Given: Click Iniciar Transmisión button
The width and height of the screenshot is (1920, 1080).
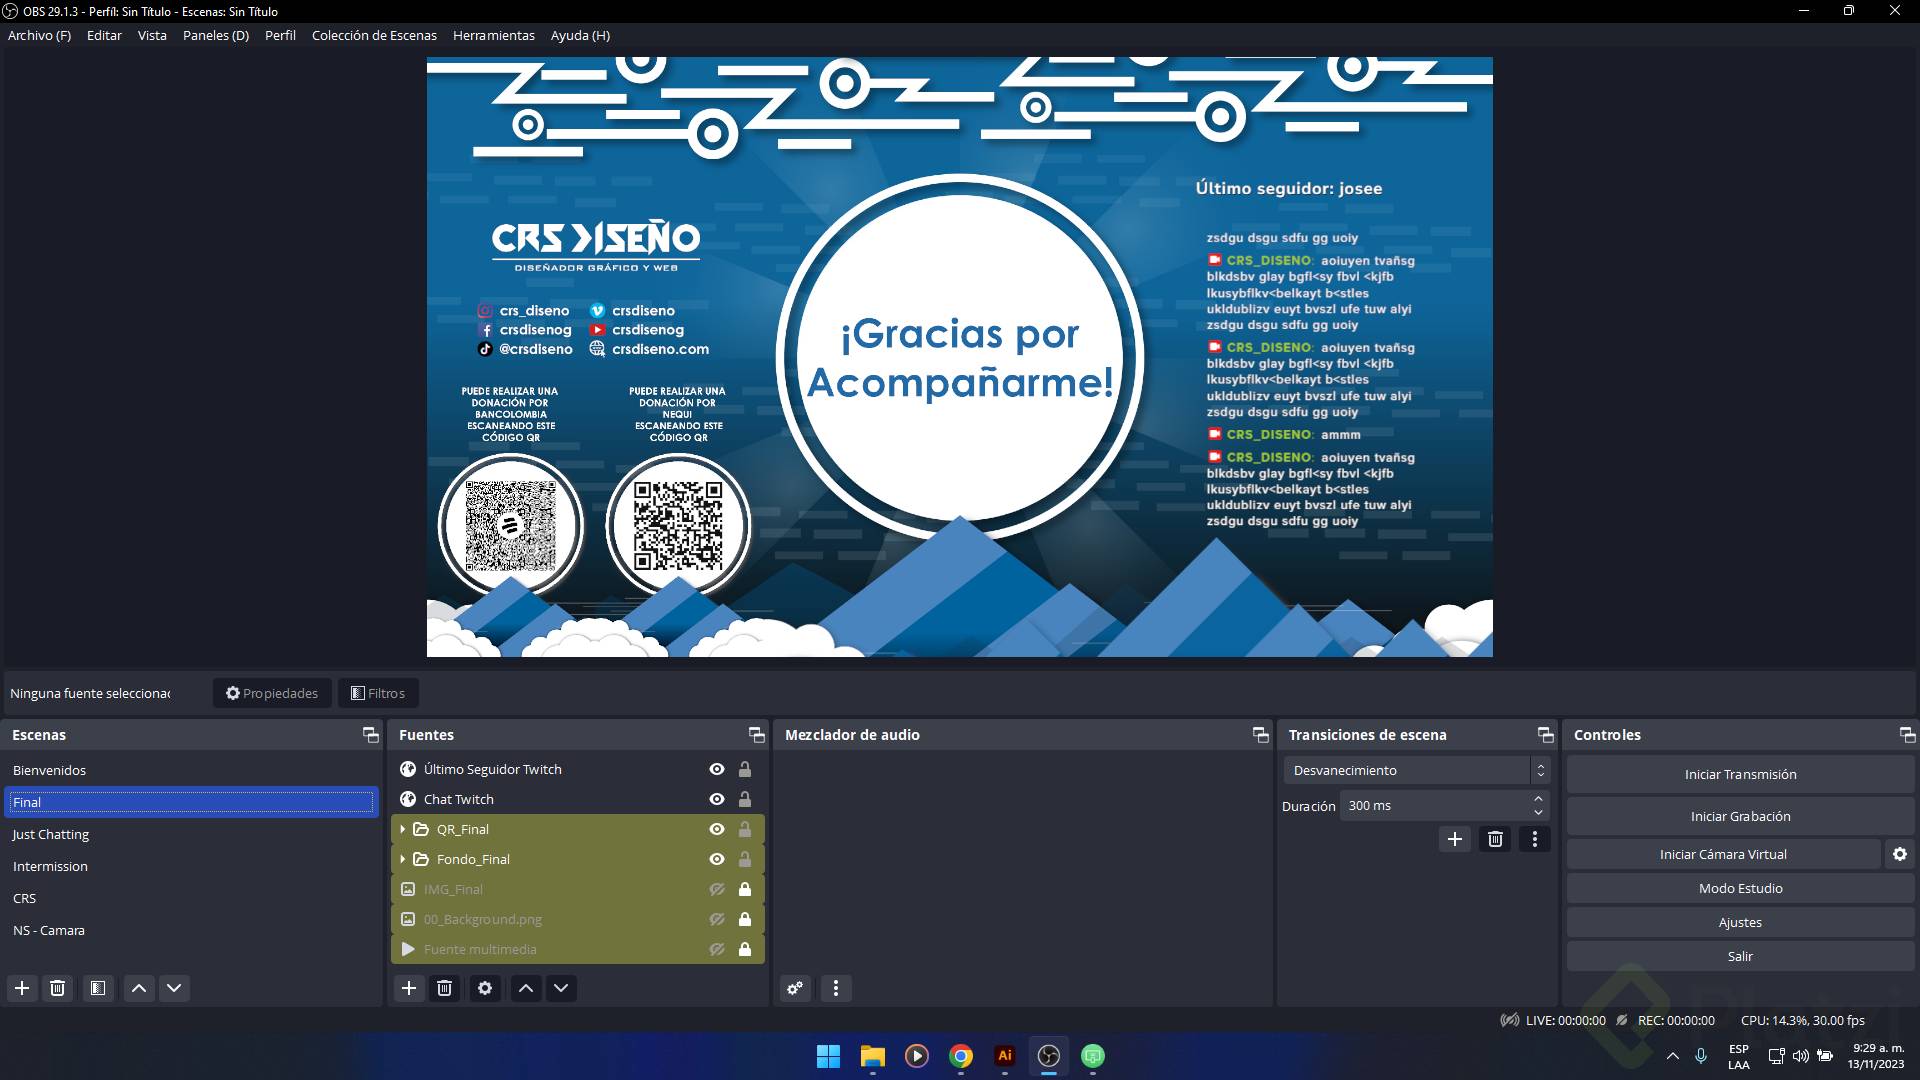Looking at the screenshot, I should [1740, 774].
